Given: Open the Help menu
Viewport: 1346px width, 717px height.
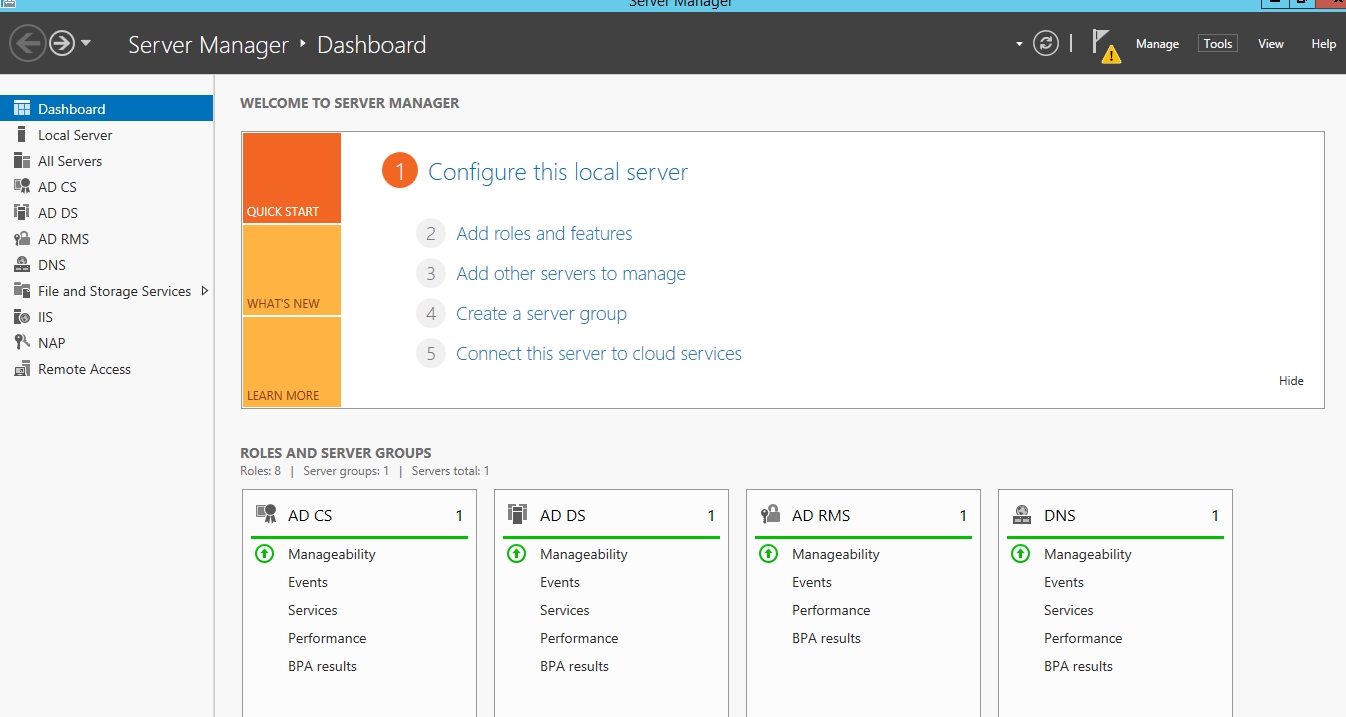Looking at the screenshot, I should pos(1324,44).
